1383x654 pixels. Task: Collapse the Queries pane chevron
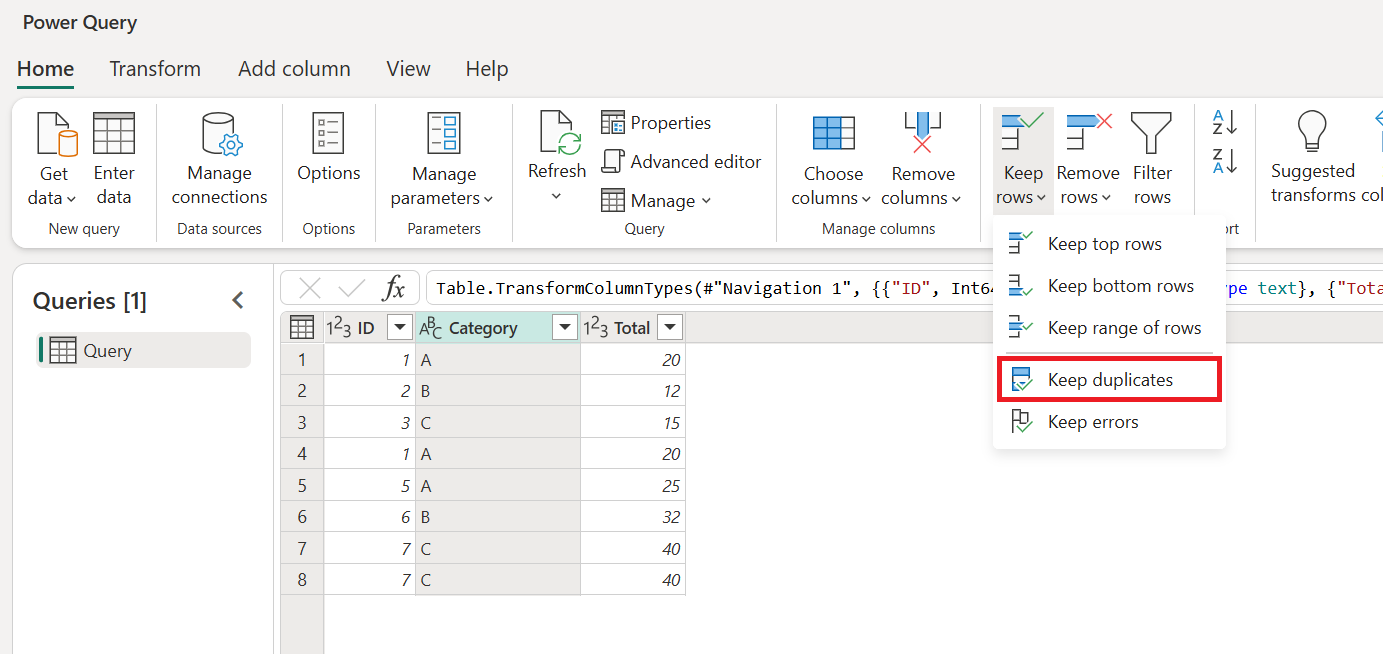point(238,300)
